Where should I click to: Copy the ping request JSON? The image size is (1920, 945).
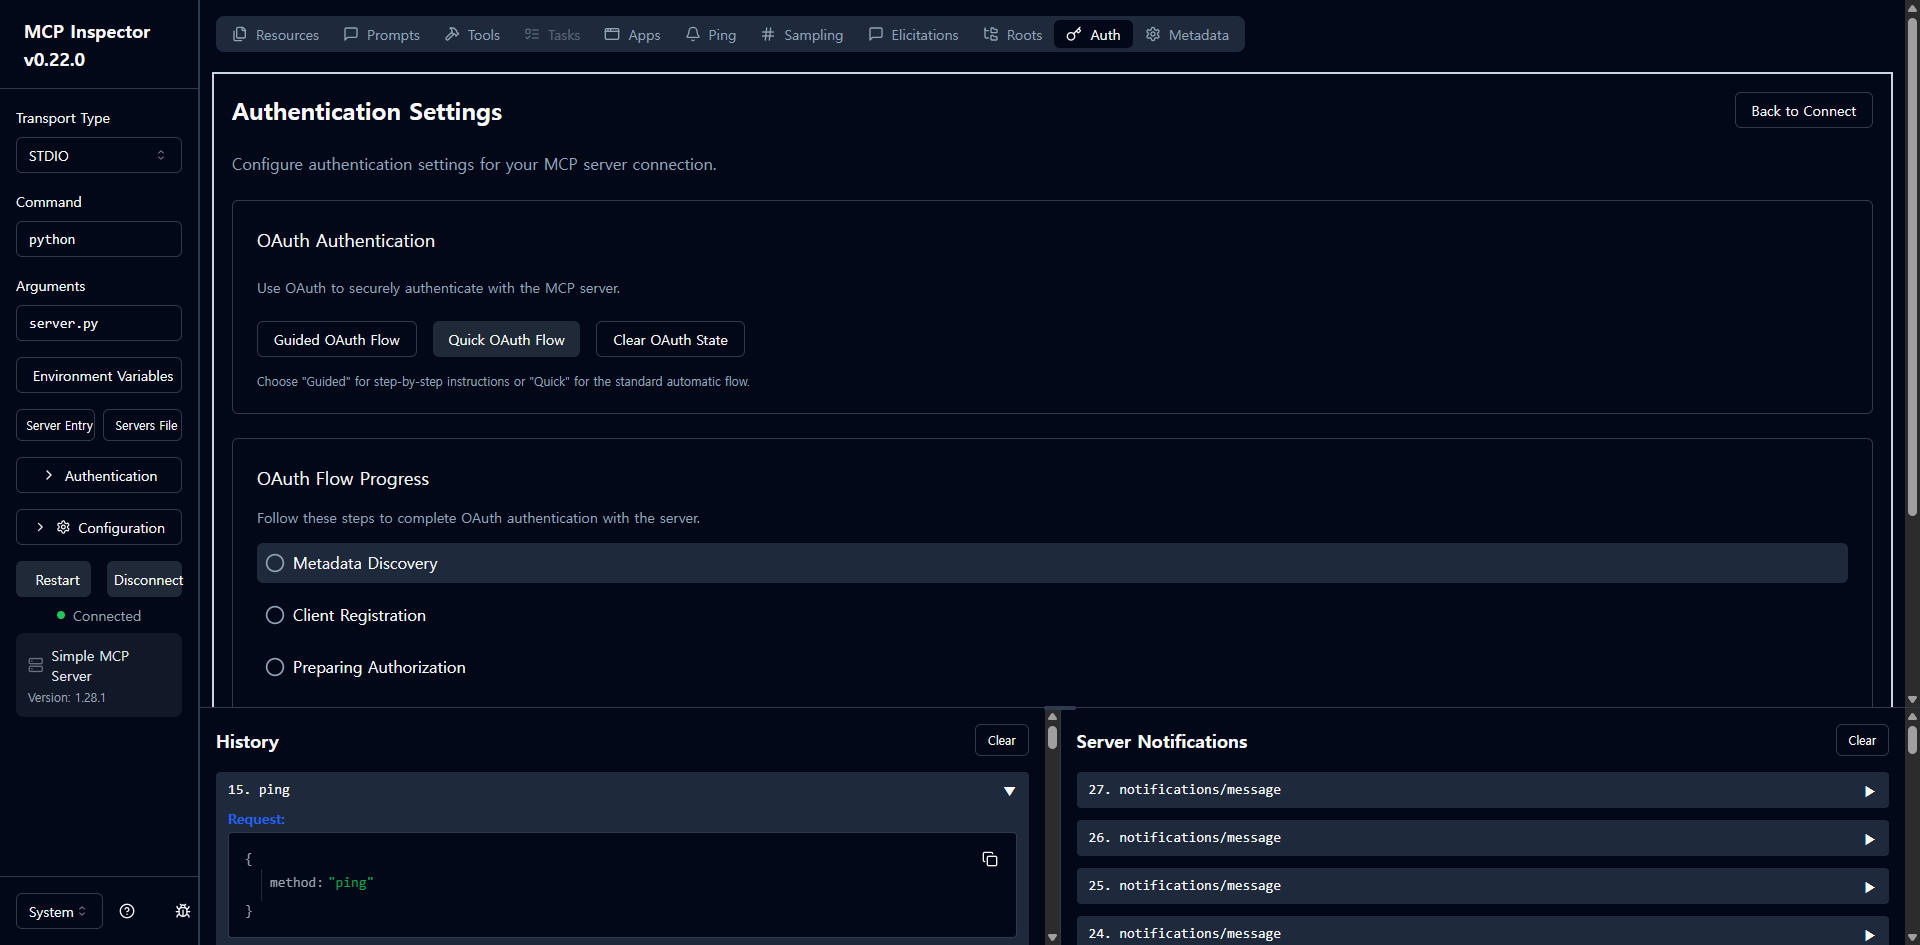click(x=990, y=859)
